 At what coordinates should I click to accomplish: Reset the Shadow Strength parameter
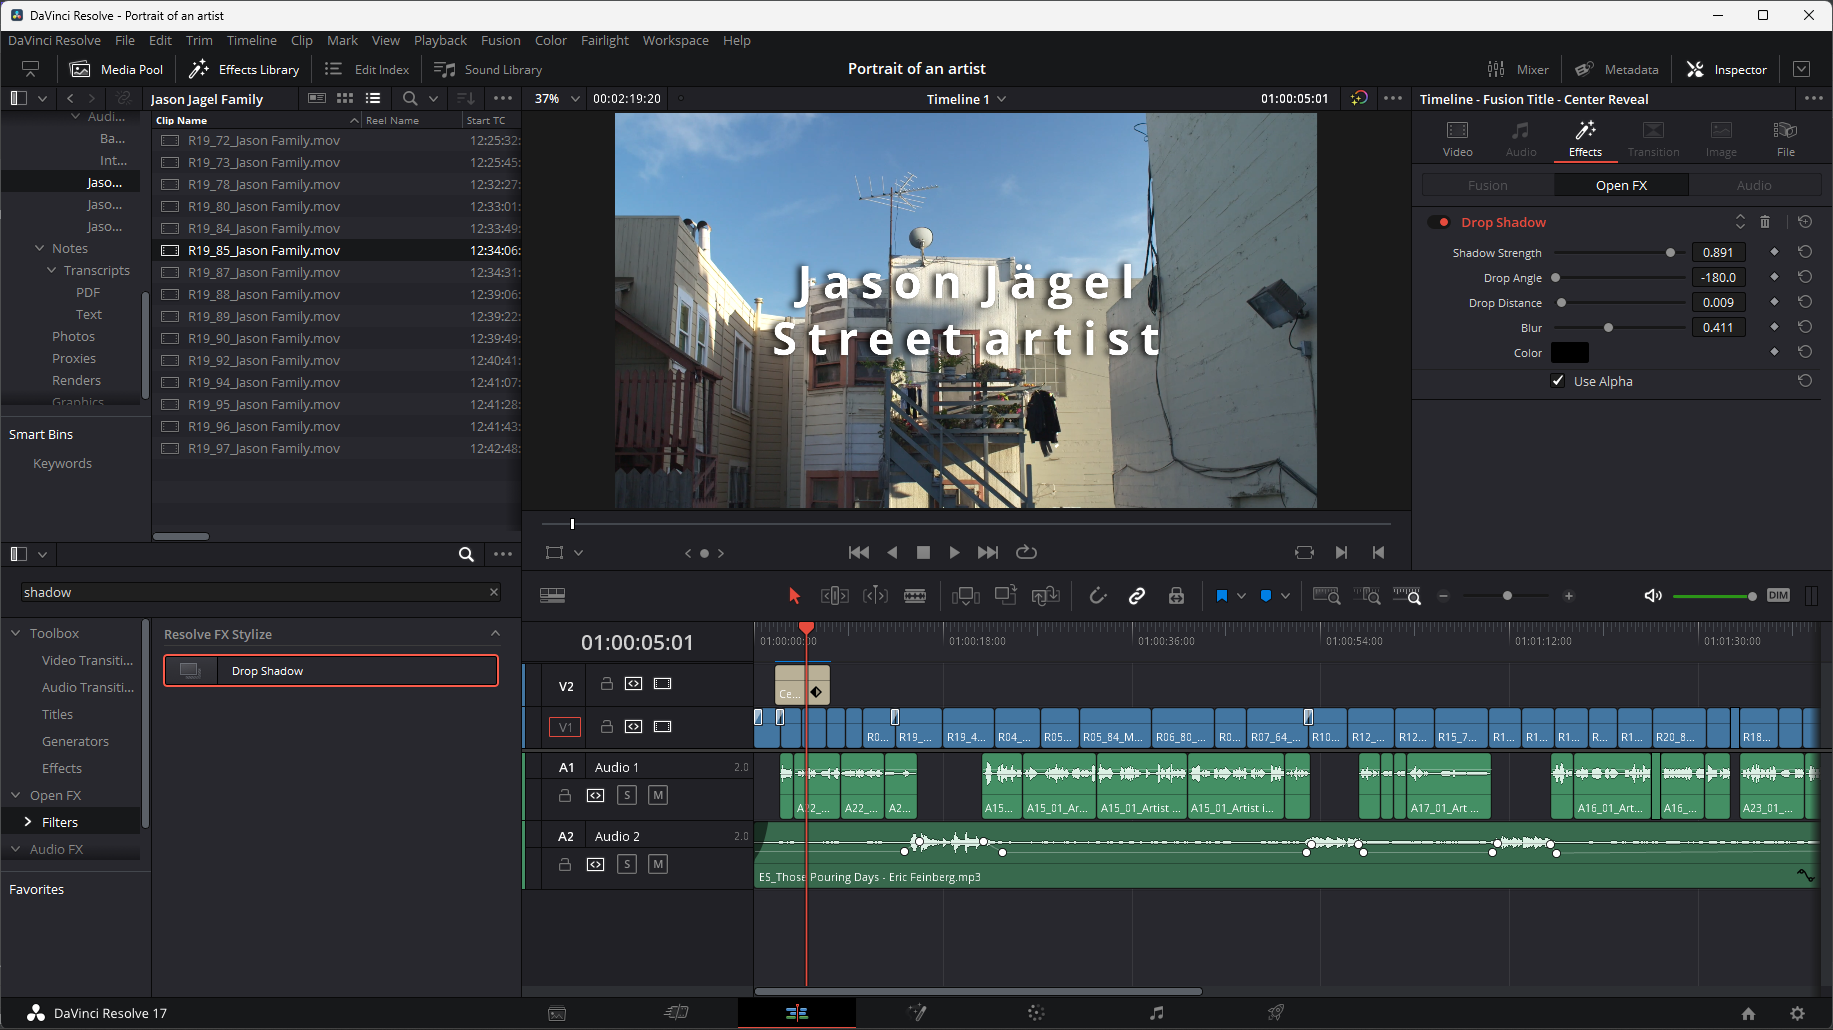click(x=1804, y=252)
